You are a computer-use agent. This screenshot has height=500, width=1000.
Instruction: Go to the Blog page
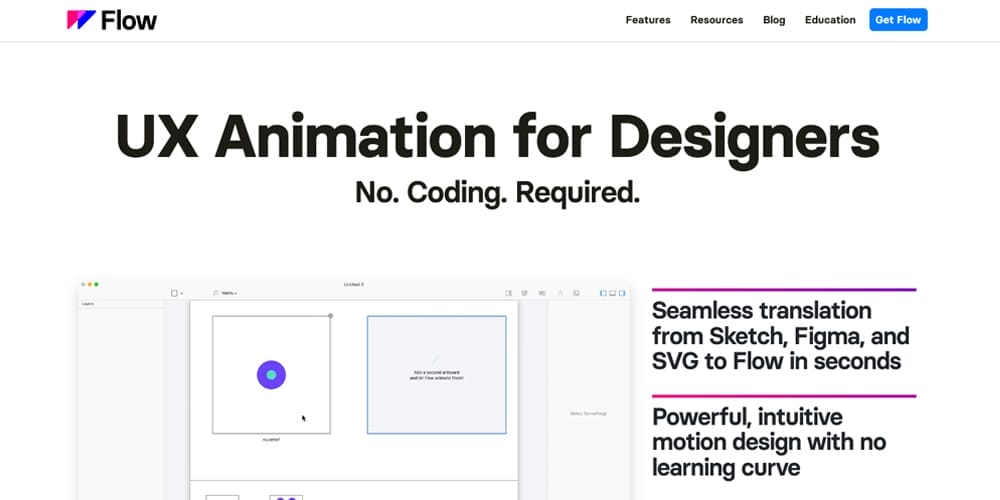pyautogui.click(x=774, y=20)
